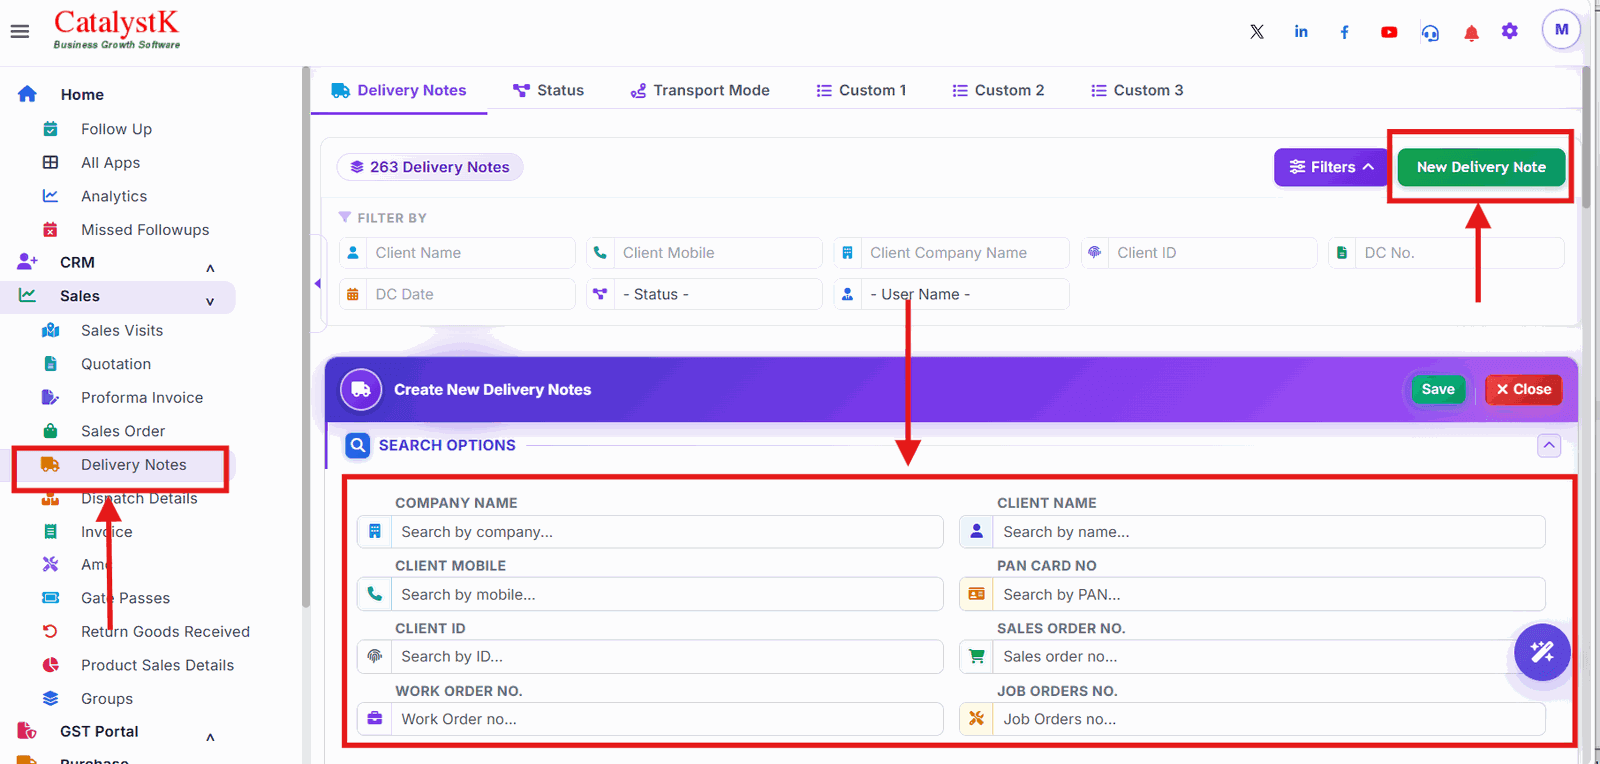The height and width of the screenshot is (764, 1600).
Task: Open the notification bell icon
Action: point(1471,33)
